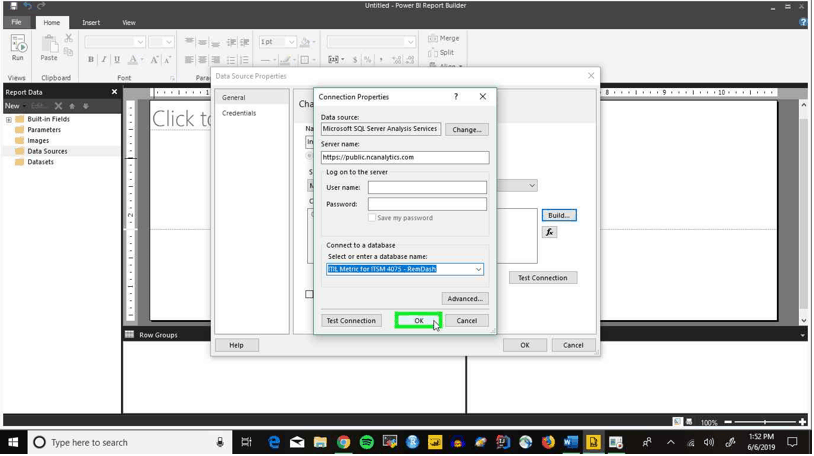814x456 pixels.
Task: Toggle Bold formatting in Font group
Action: (x=91, y=60)
